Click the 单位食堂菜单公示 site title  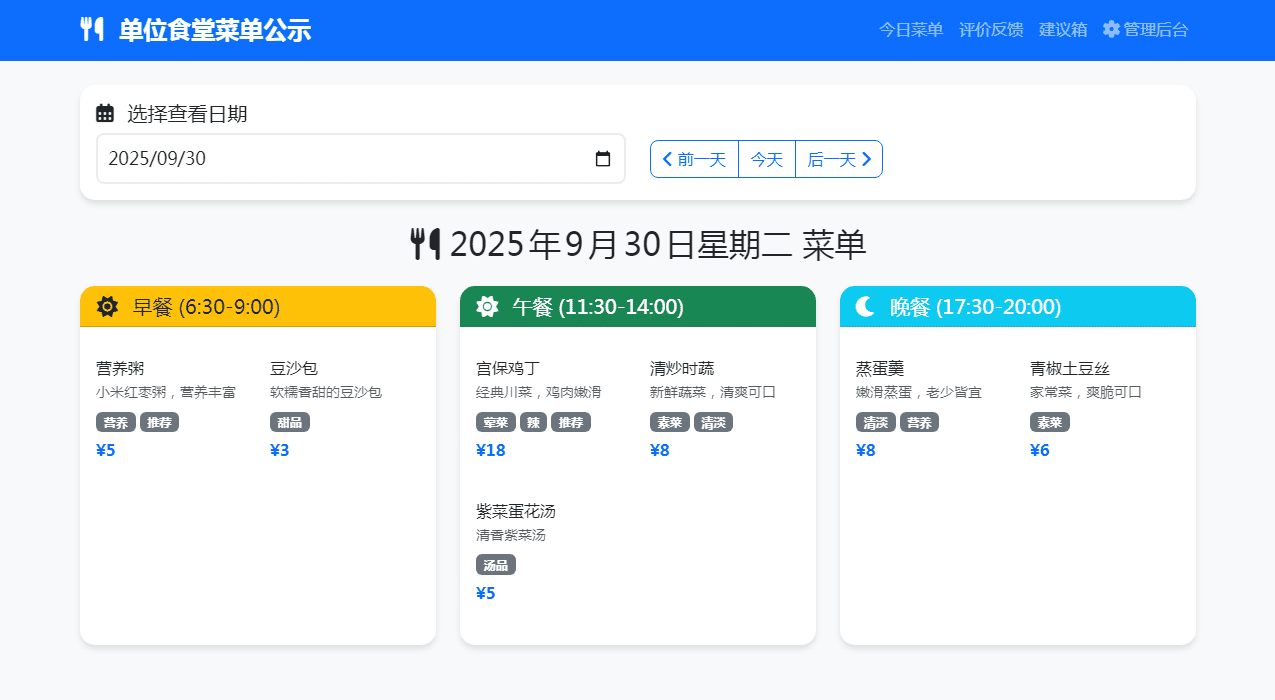(215, 30)
